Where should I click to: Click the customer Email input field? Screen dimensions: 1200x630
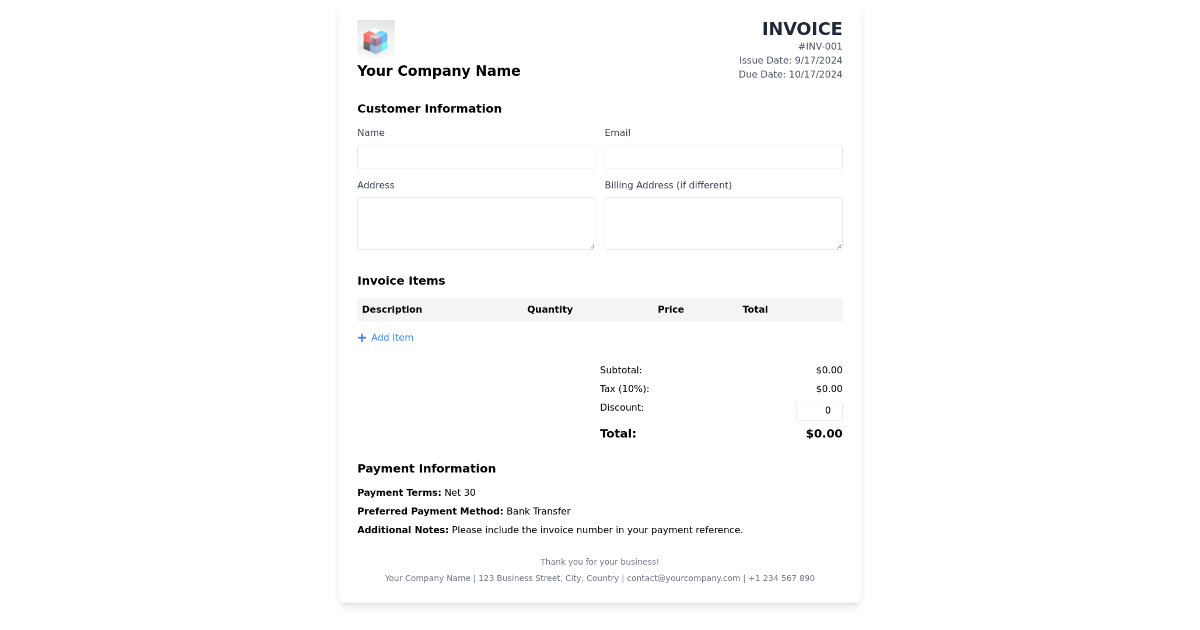(x=723, y=156)
